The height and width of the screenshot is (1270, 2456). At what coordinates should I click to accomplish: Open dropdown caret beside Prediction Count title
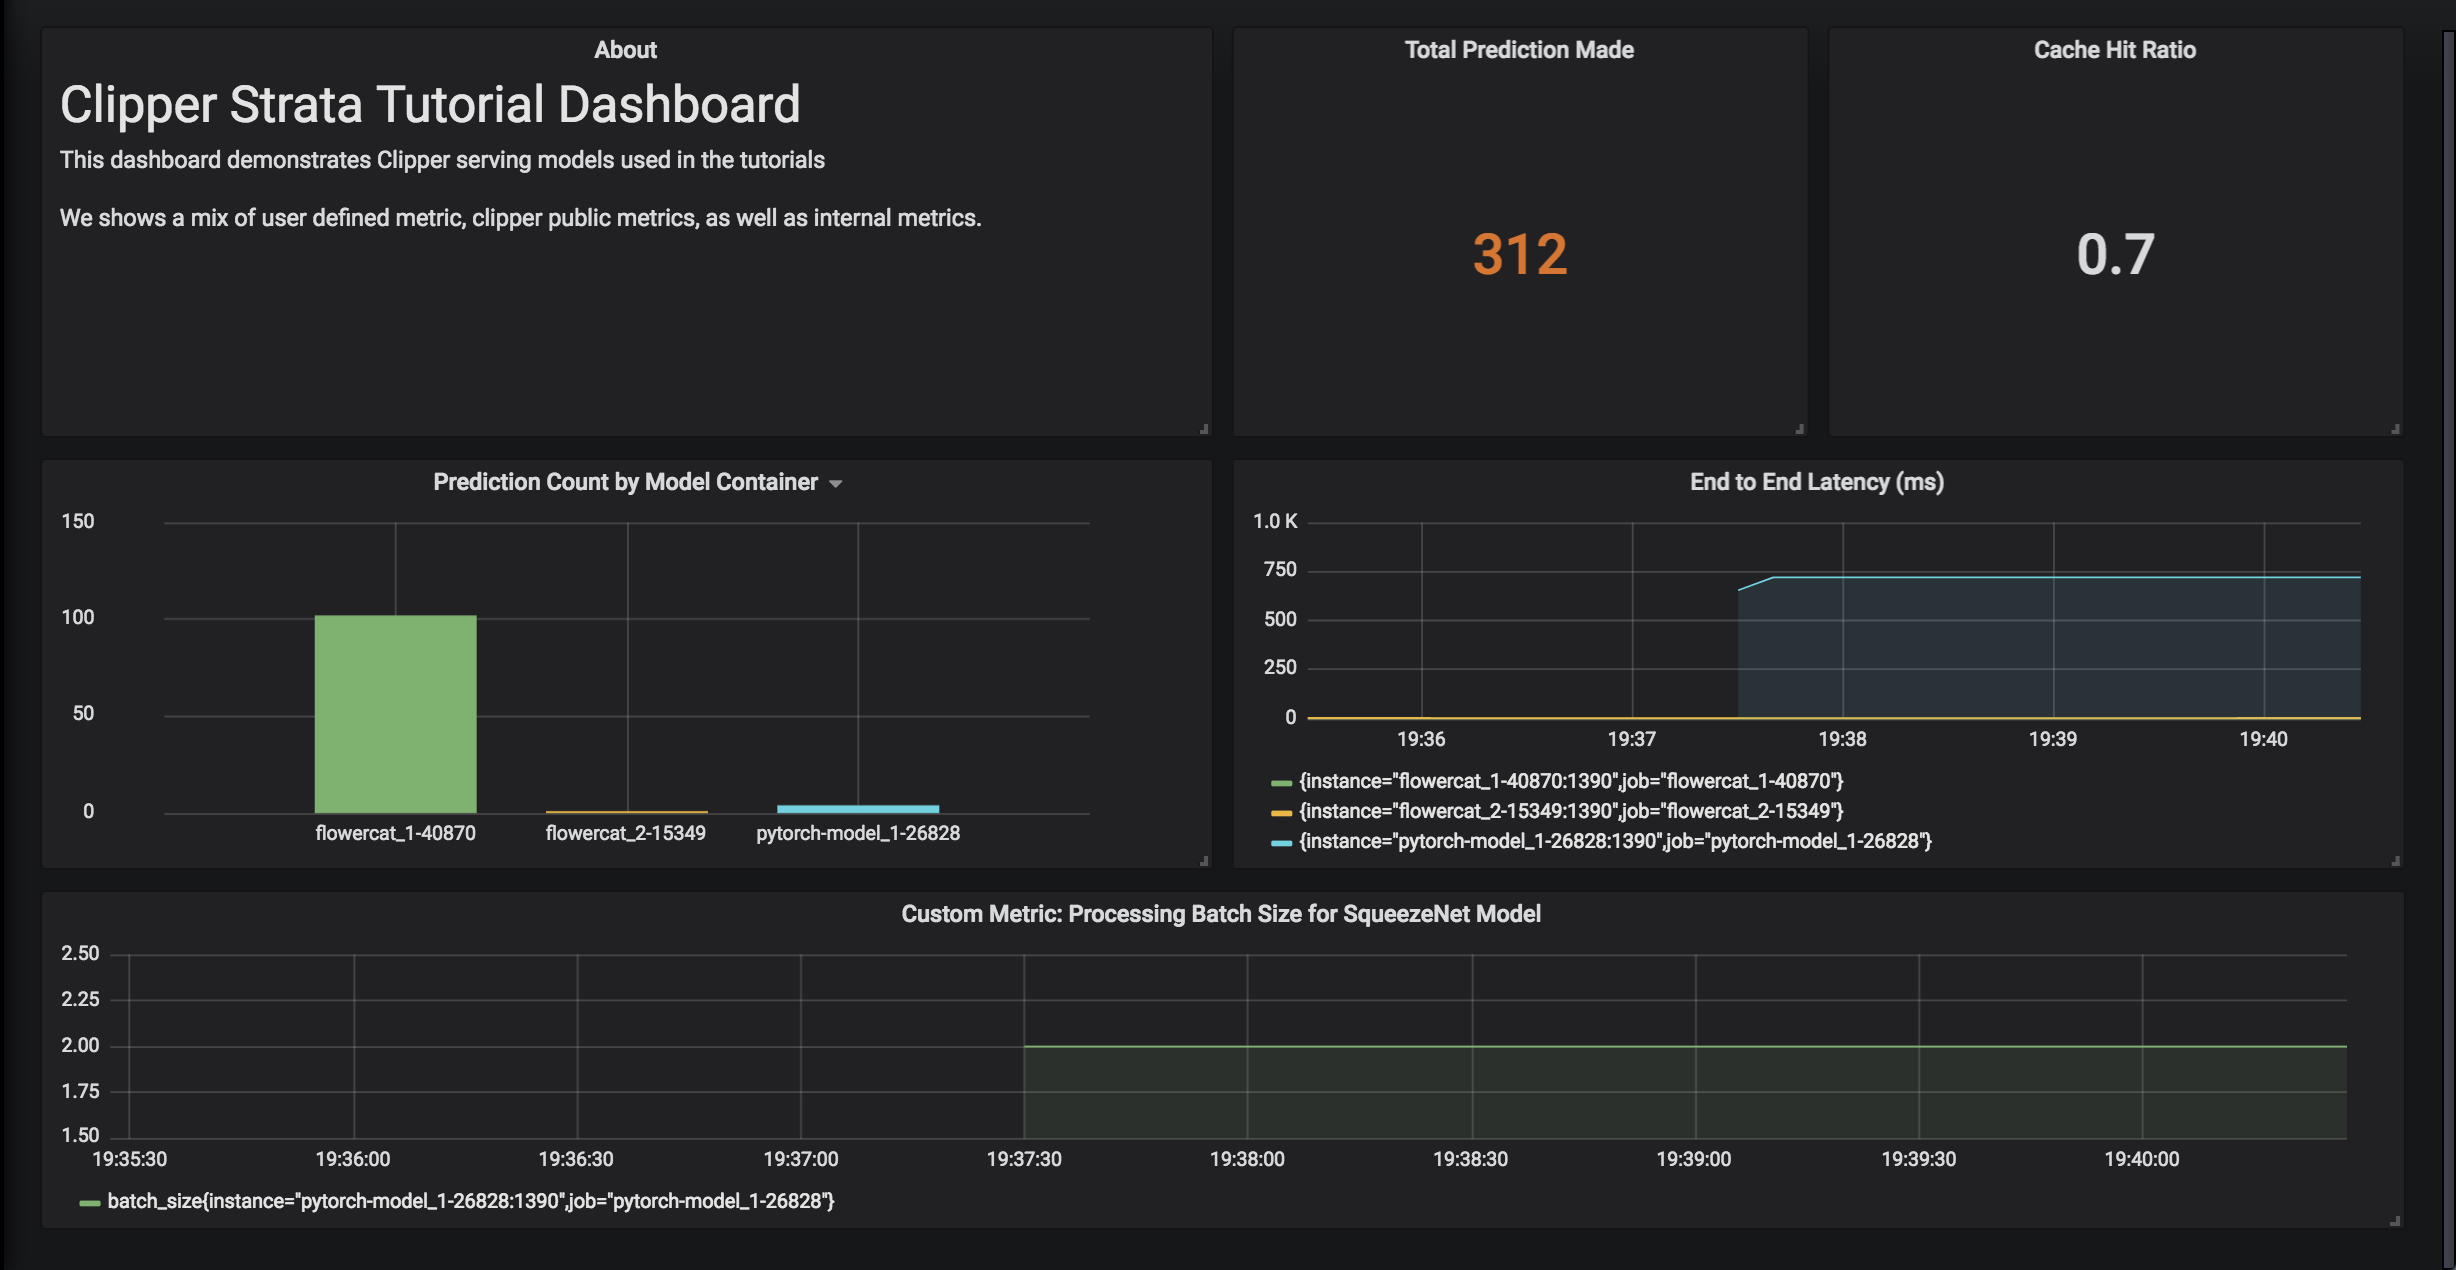coord(836,484)
